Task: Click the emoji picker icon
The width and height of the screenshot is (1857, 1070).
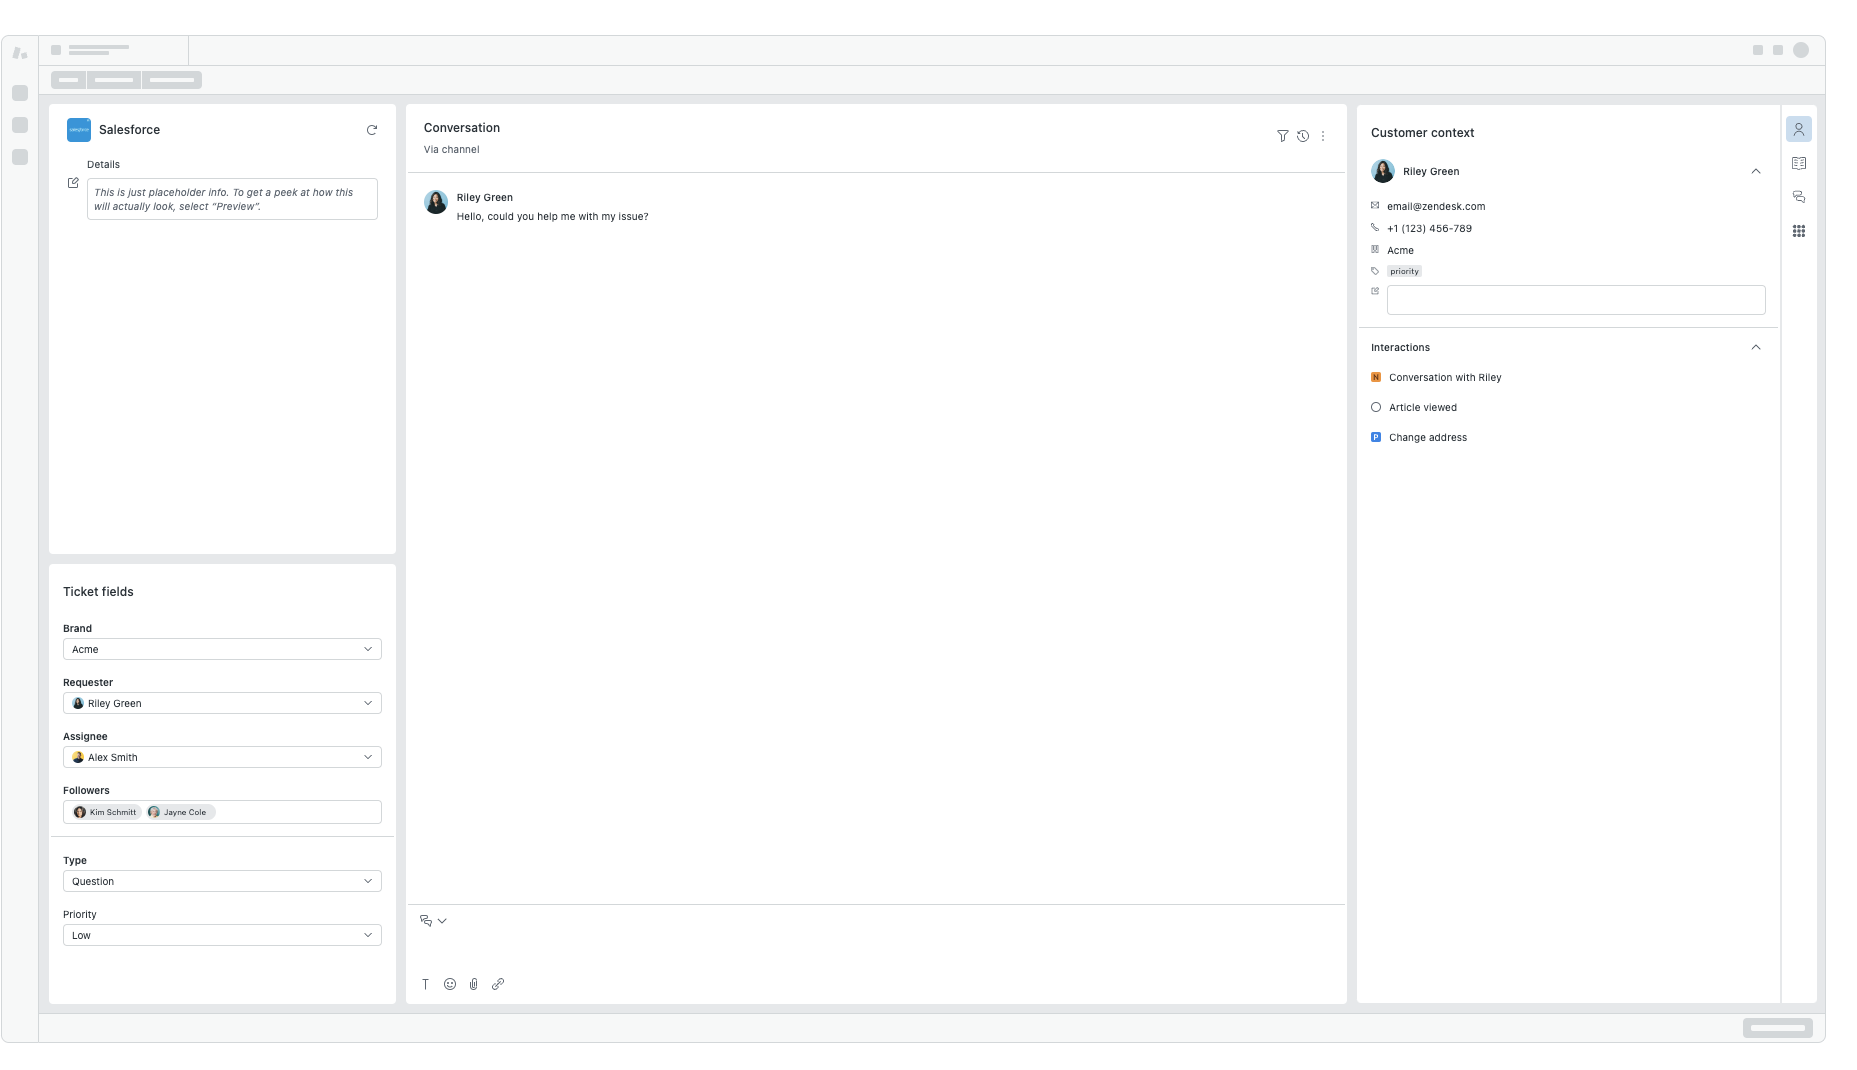Action: (x=450, y=984)
